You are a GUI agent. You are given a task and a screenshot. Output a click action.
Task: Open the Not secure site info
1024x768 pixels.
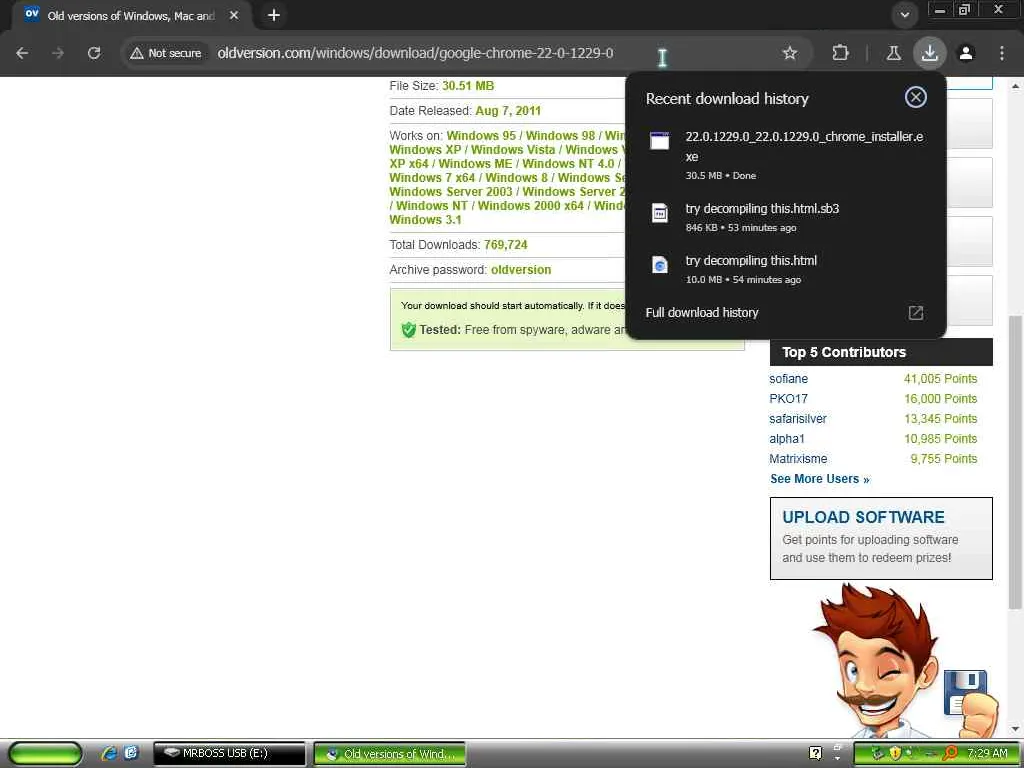(x=165, y=53)
